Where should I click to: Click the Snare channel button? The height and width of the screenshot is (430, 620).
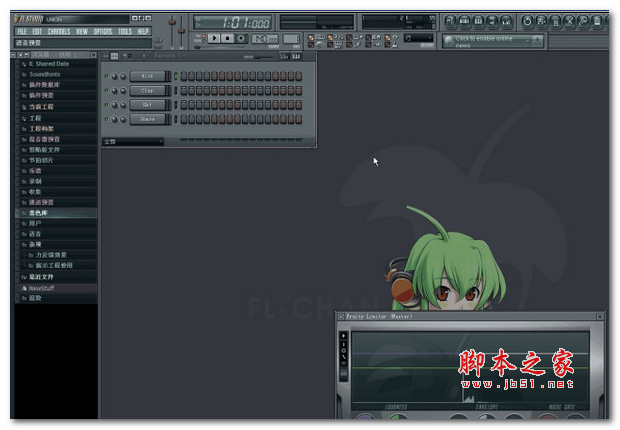[x=147, y=119]
